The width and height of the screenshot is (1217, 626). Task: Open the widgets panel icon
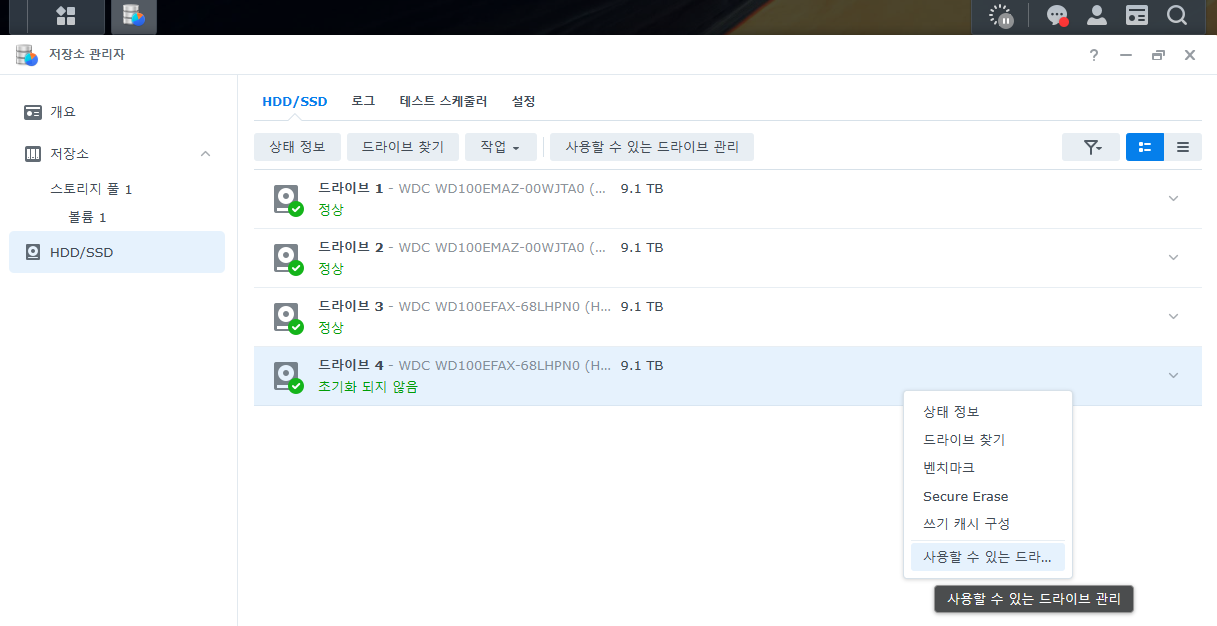(x=1137, y=15)
